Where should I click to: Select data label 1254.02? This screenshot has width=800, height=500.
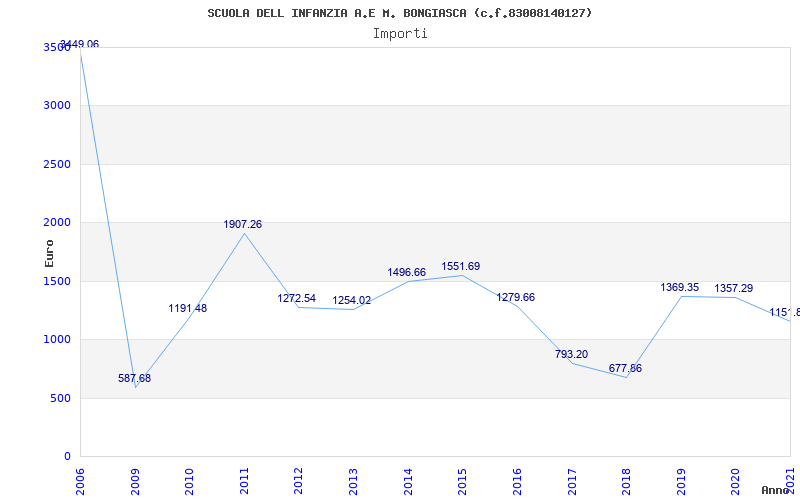(x=352, y=301)
